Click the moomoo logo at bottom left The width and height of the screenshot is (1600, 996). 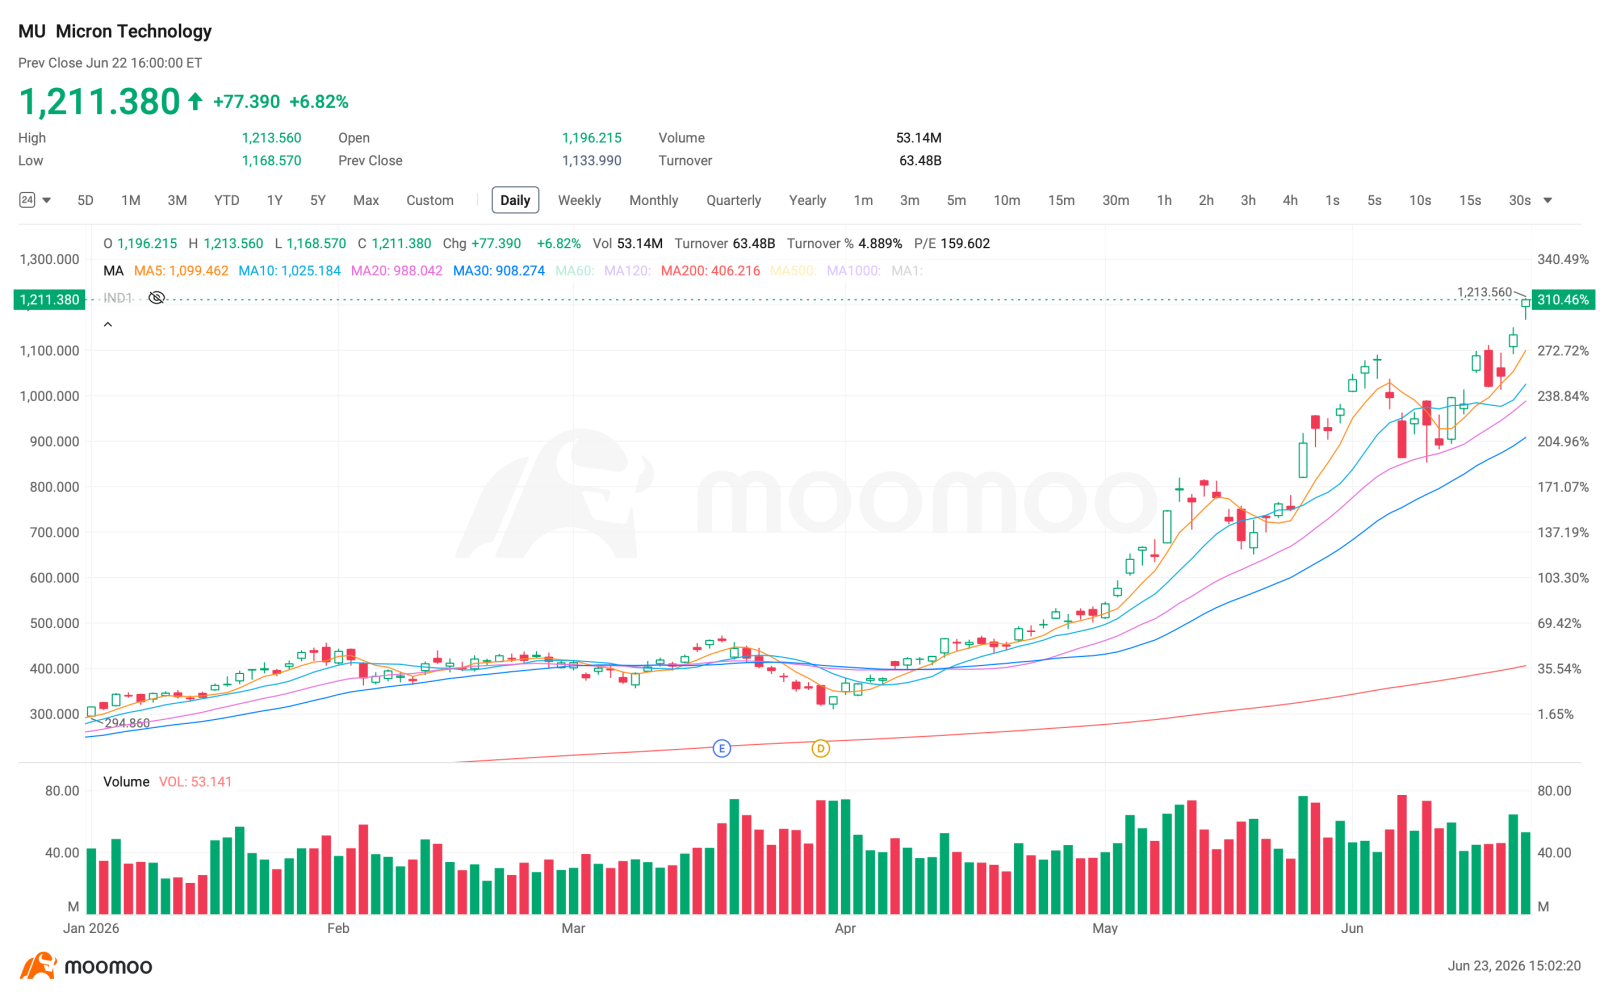pyautogui.click(x=86, y=966)
